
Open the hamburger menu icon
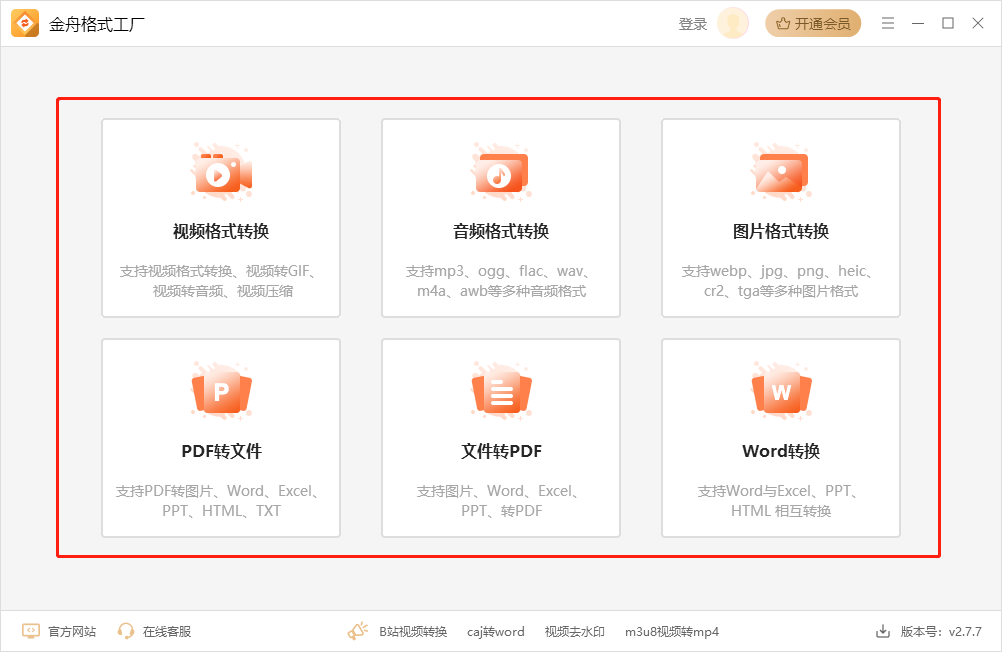point(888,24)
